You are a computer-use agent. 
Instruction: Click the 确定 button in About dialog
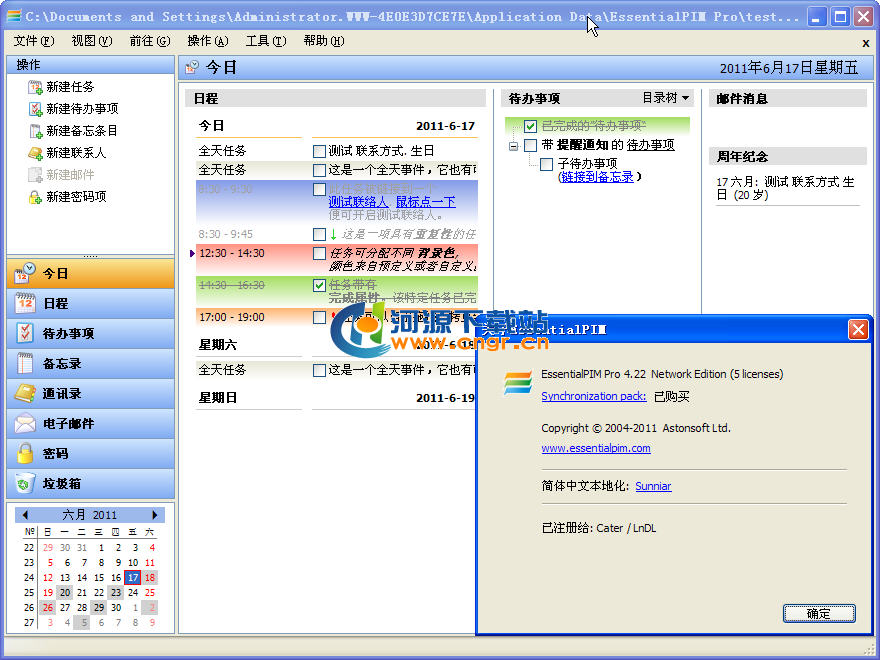click(818, 613)
